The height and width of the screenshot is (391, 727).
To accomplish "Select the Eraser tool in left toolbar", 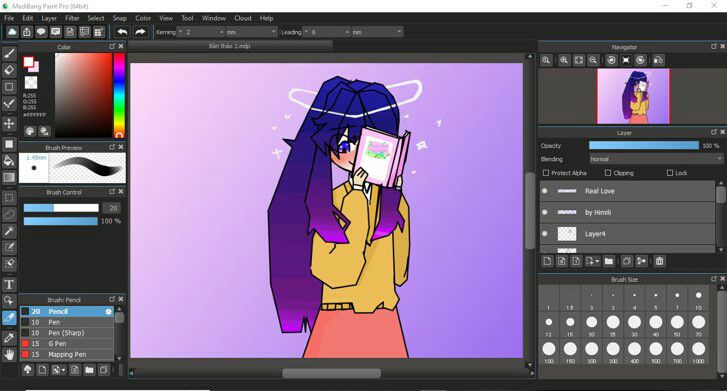I will [x=9, y=70].
